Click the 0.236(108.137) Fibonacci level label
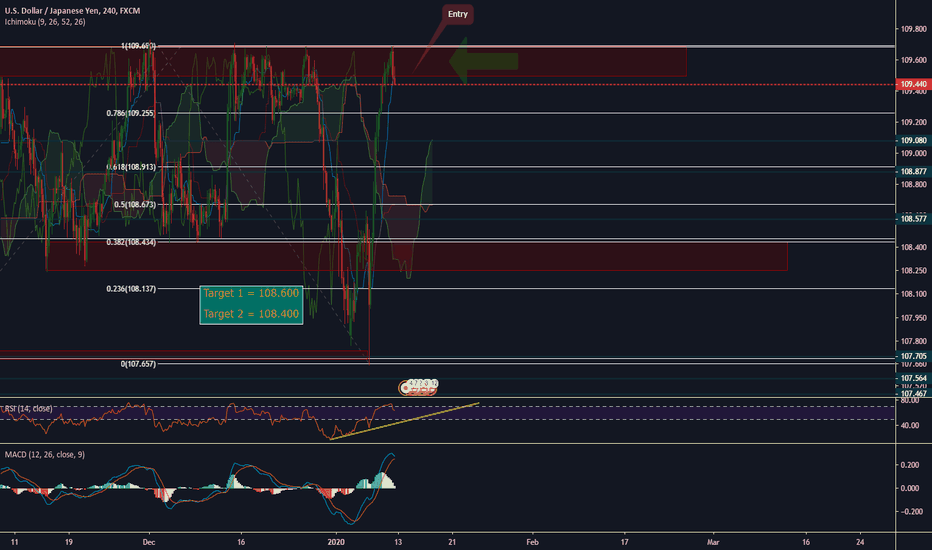This screenshot has height=550, width=932. (x=131, y=289)
